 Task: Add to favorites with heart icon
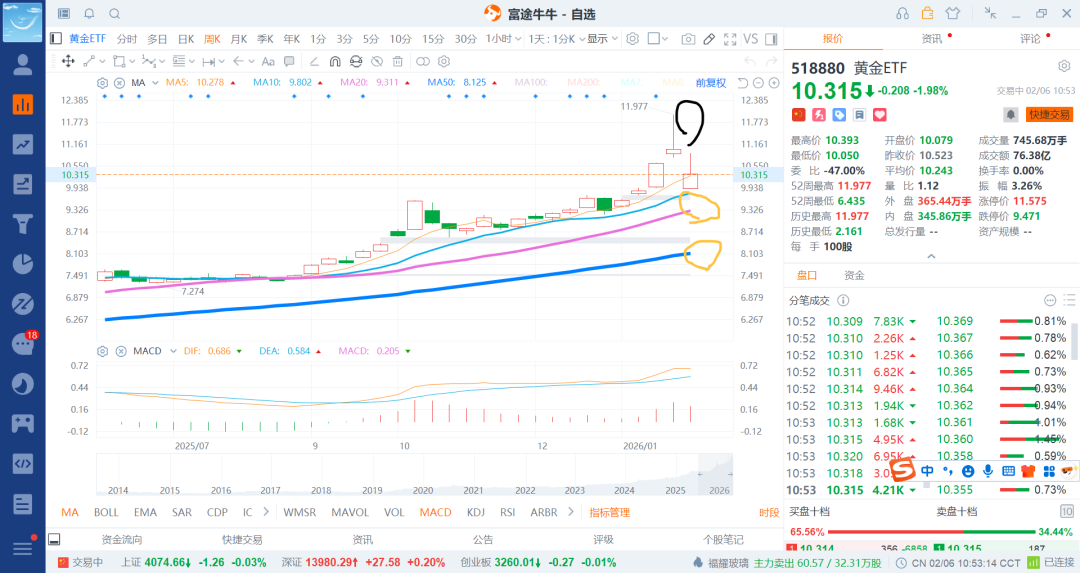880,114
